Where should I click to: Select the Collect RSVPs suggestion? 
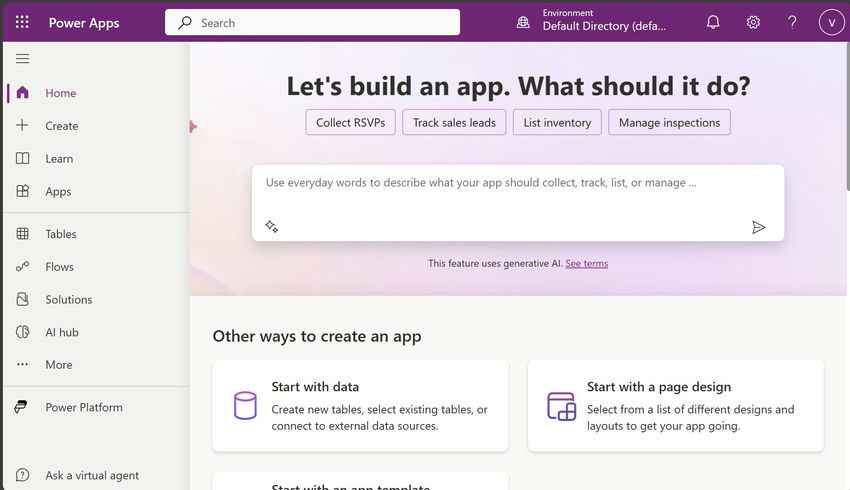click(350, 122)
